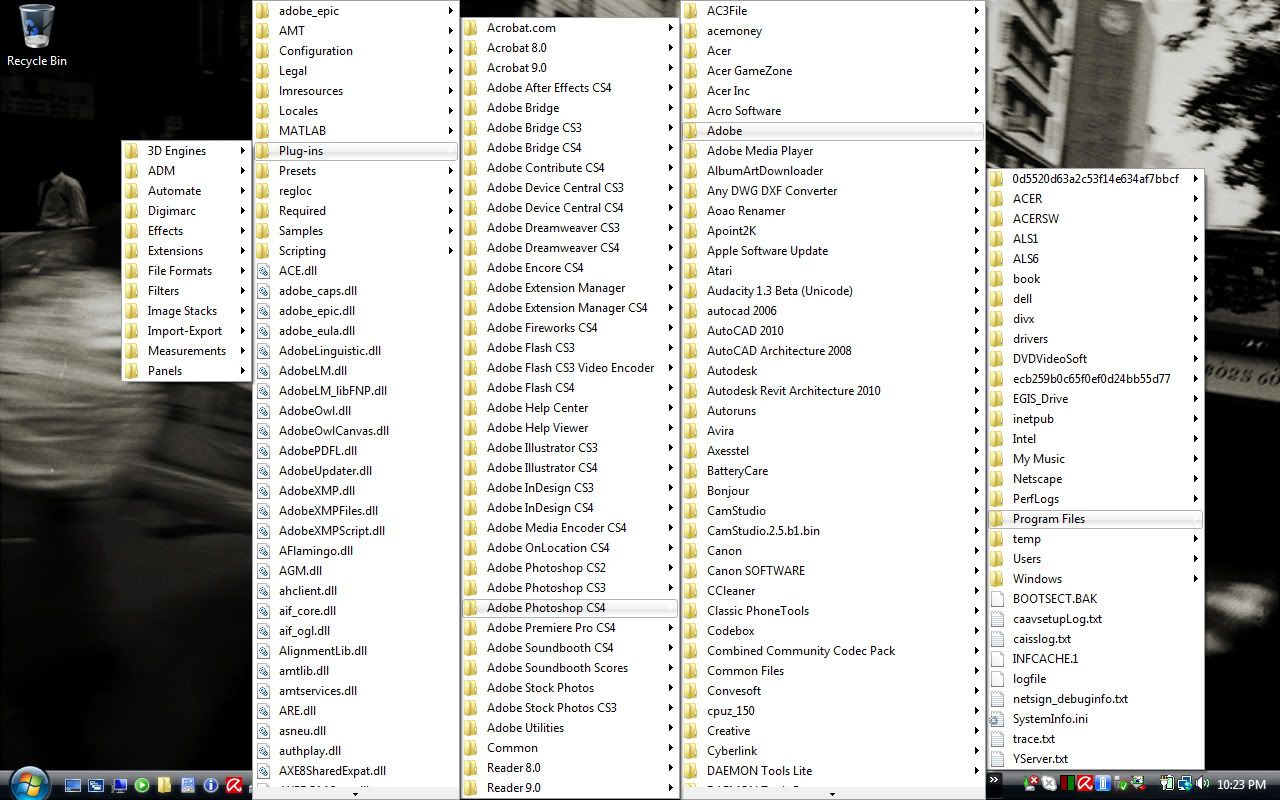Expand the arrow next to Adobe Illustrator CS4
Screen dimensions: 1280x800
point(671,468)
